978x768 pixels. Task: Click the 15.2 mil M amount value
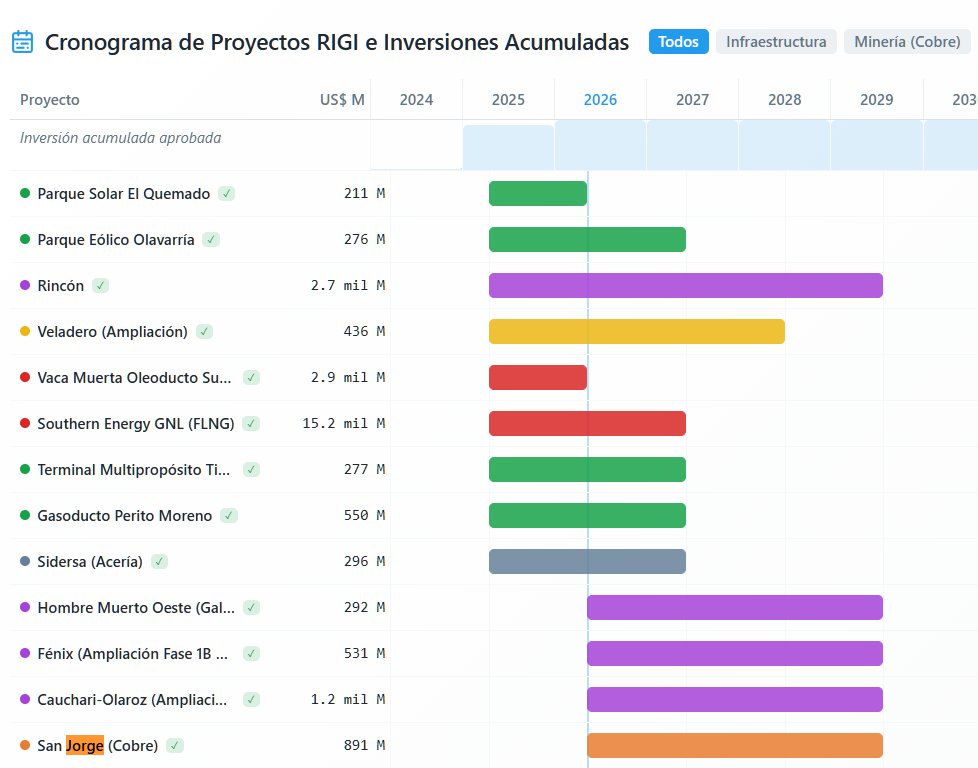pyautogui.click(x=344, y=424)
